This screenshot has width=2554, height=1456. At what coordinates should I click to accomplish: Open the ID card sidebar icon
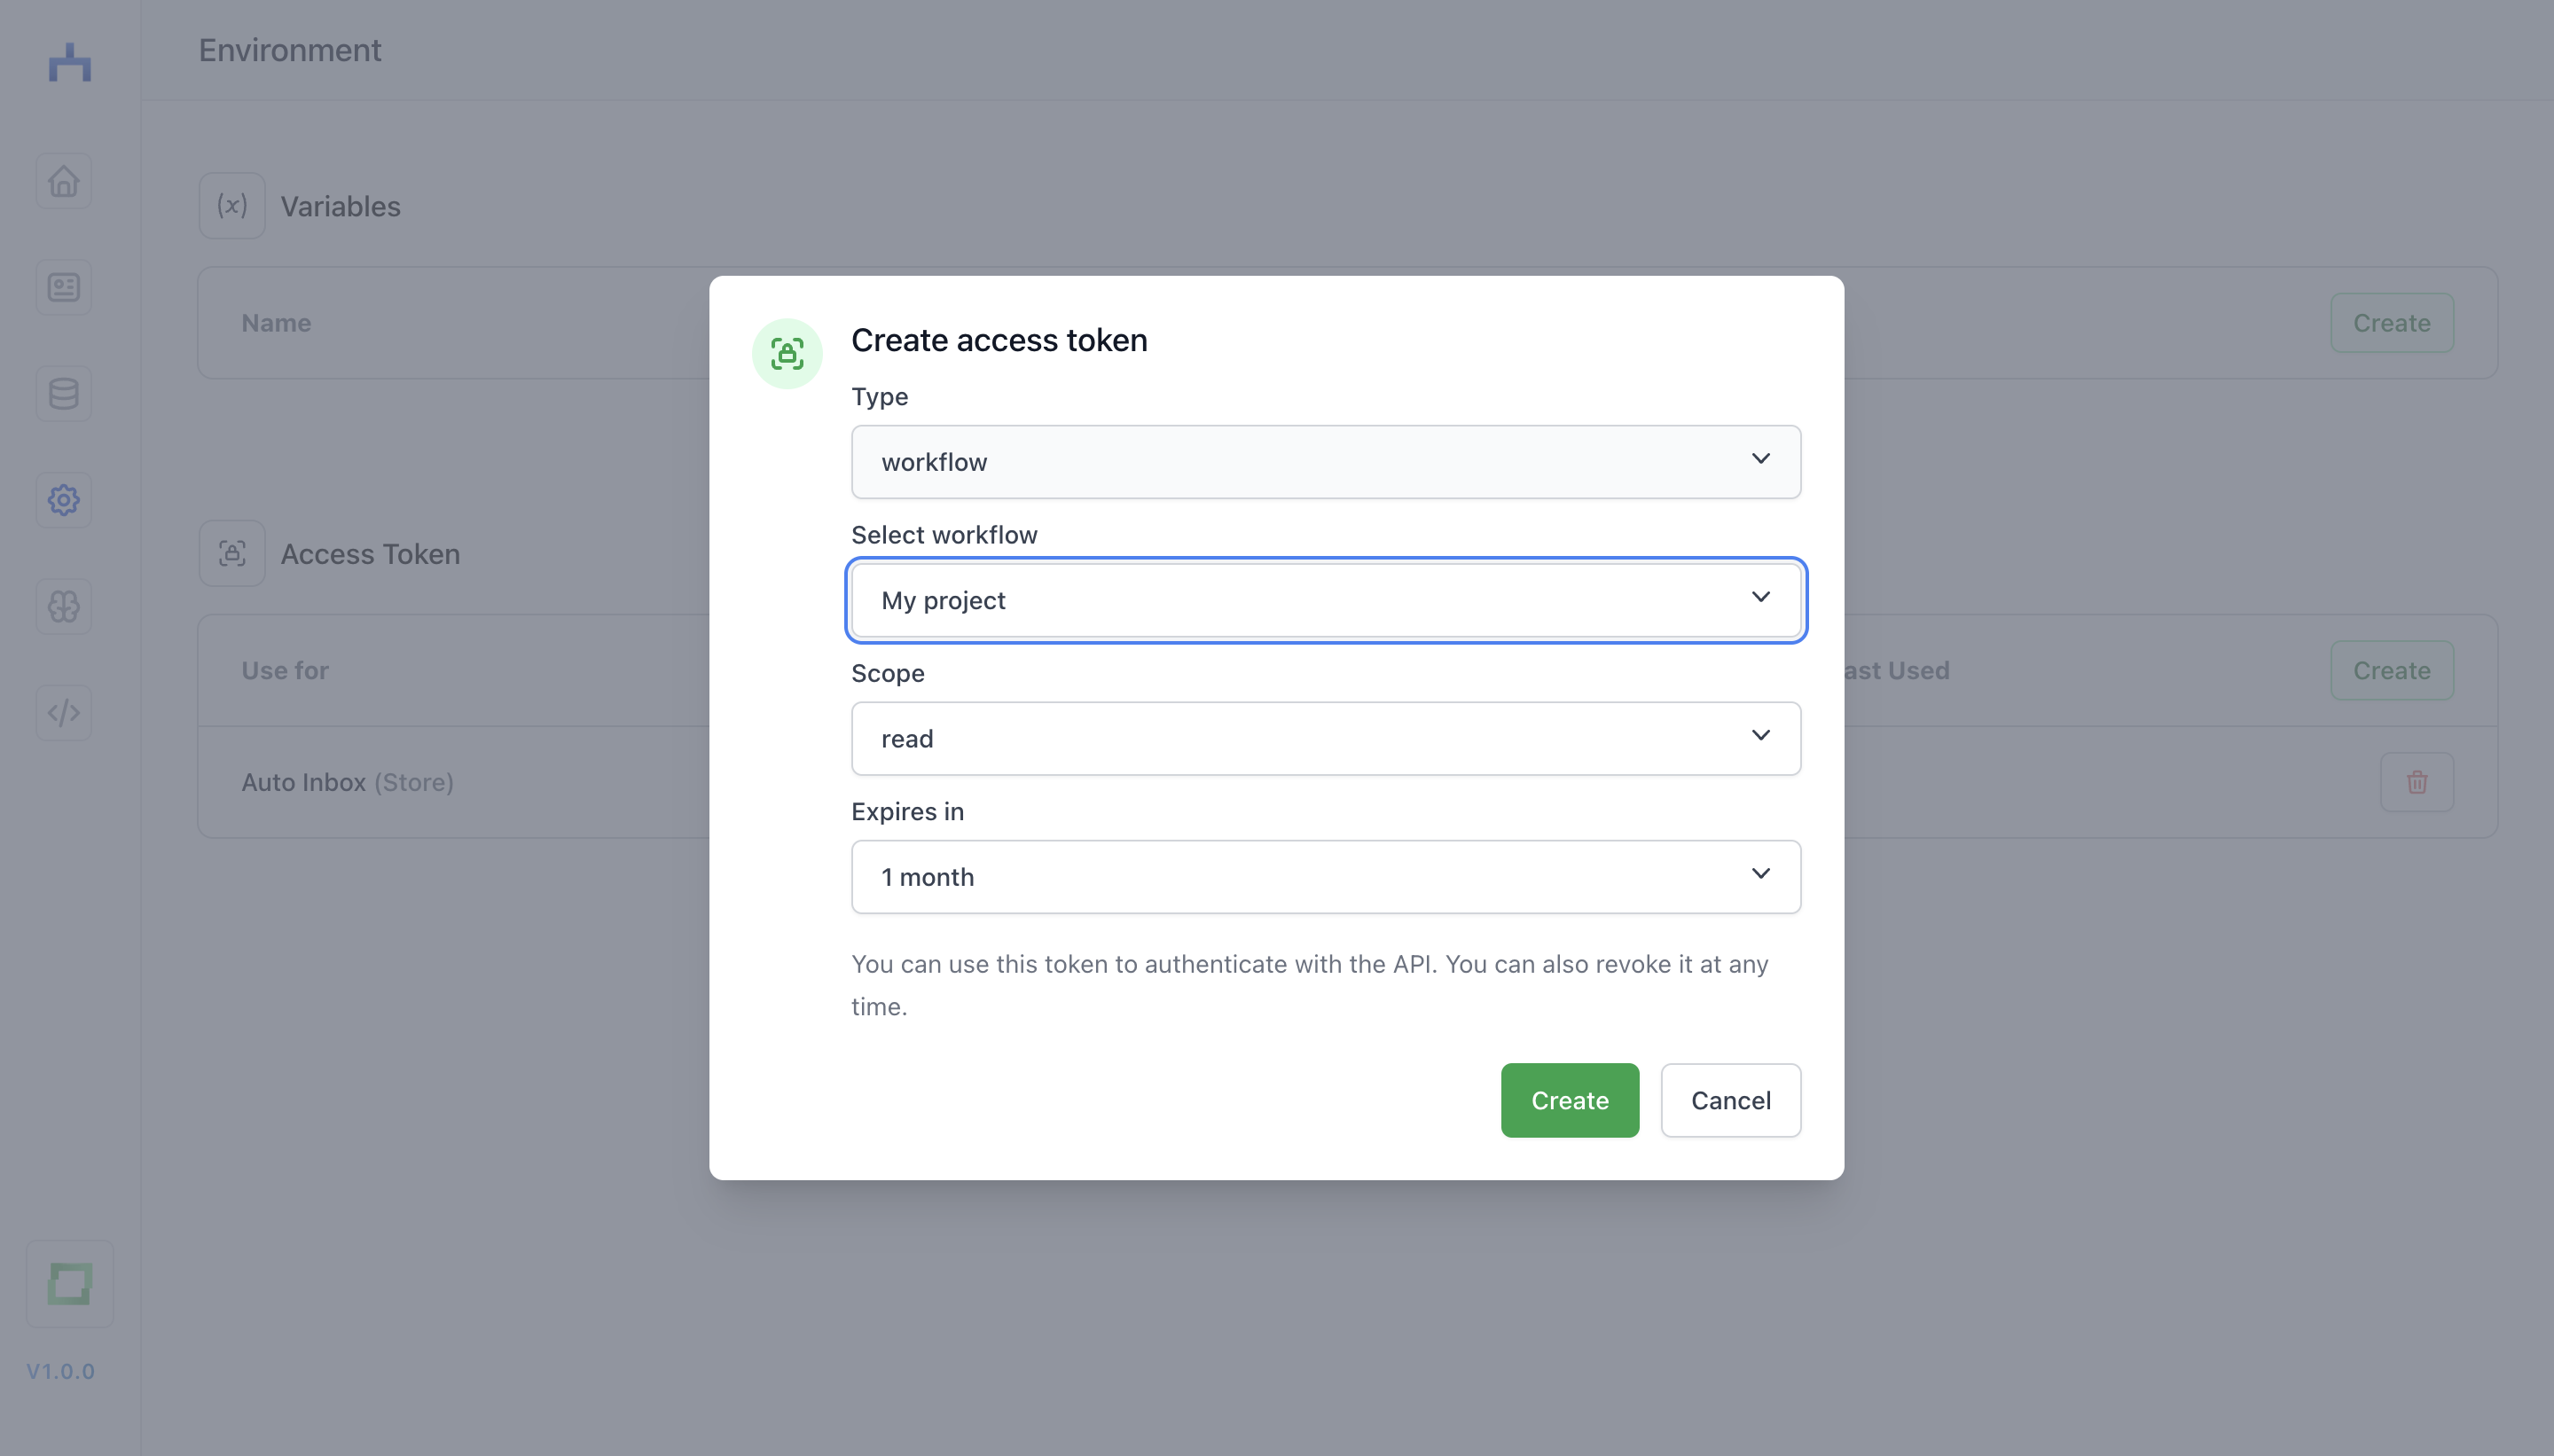click(x=64, y=288)
